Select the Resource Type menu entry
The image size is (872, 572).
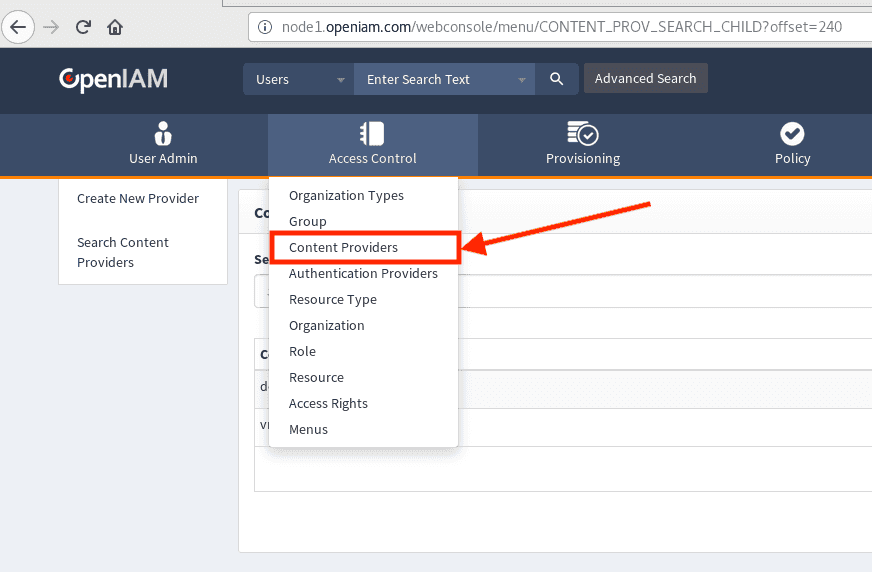pyautogui.click(x=332, y=299)
